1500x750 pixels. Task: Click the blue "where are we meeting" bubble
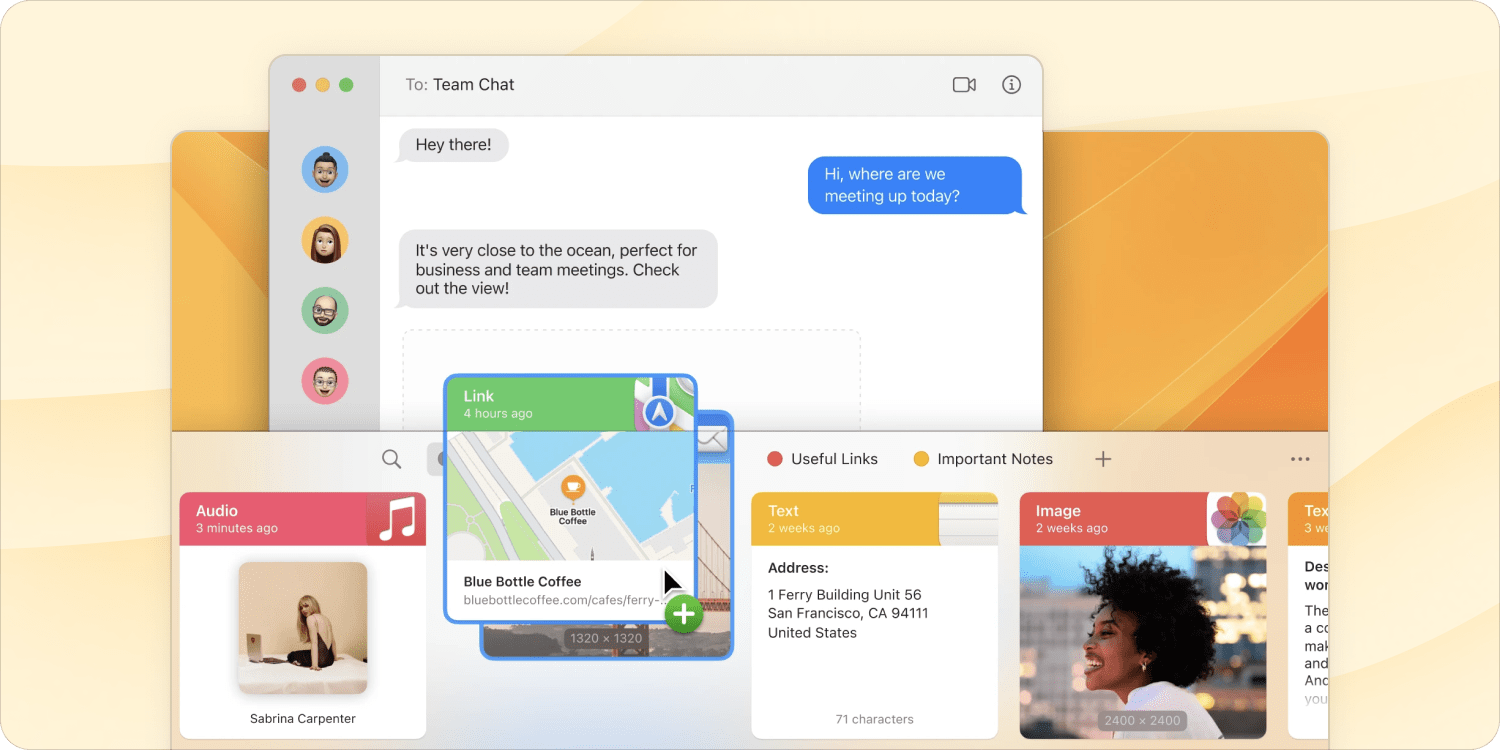(x=916, y=185)
